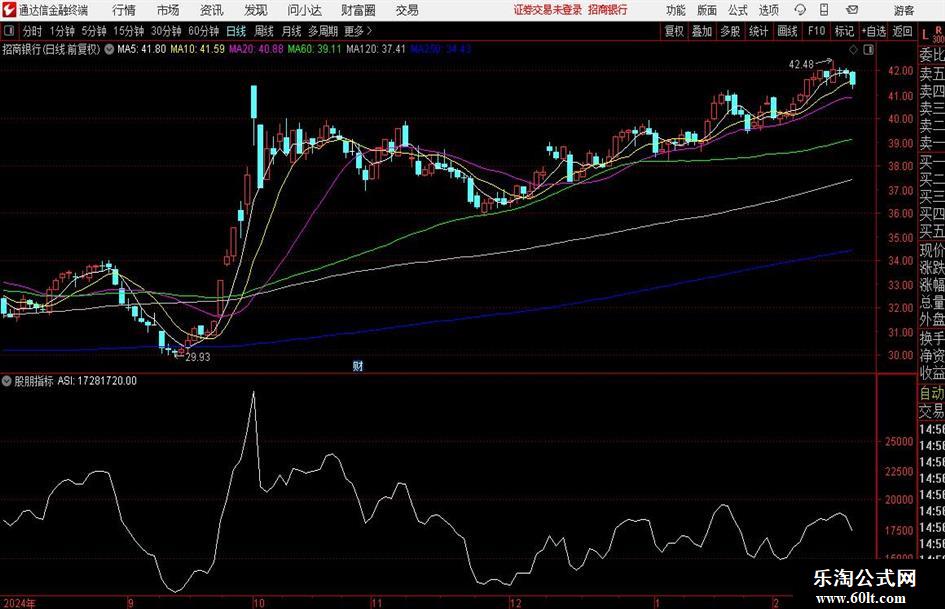Click the 多股 multi-stock button
Image resolution: width=945 pixels, height=609 pixels.
coord(730,31)
